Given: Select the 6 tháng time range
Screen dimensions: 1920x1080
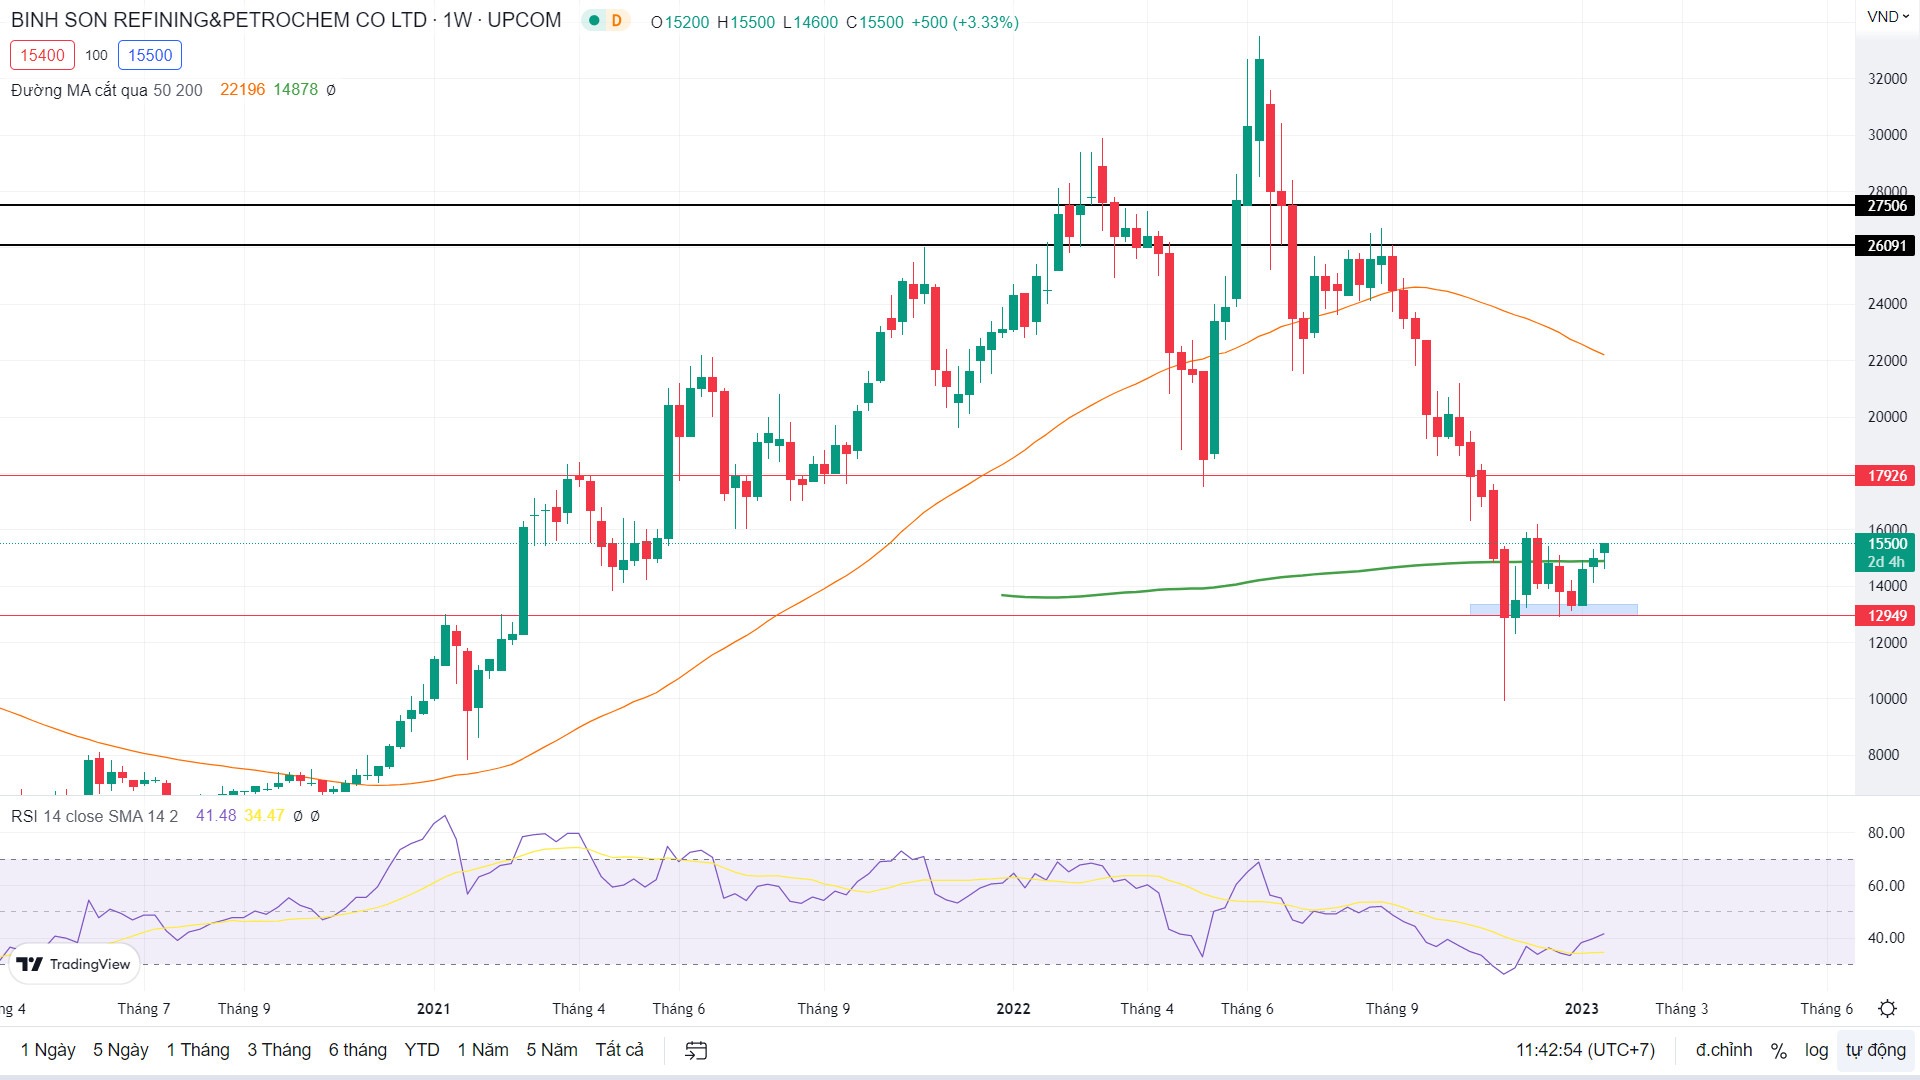Looking at the screenshot, I should pos(358,1050).
